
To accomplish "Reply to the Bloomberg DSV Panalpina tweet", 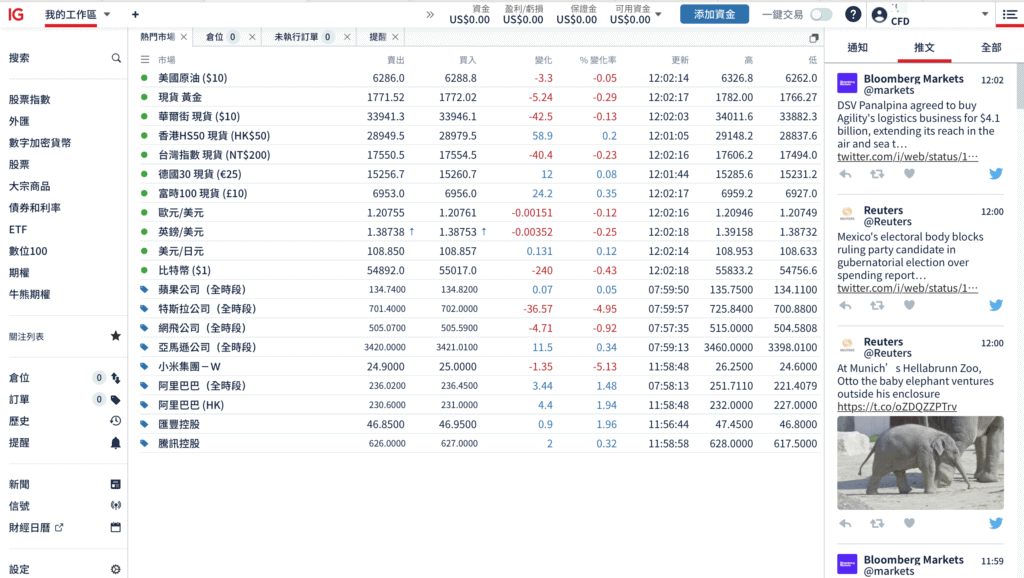I will click(x=845, y=174).
